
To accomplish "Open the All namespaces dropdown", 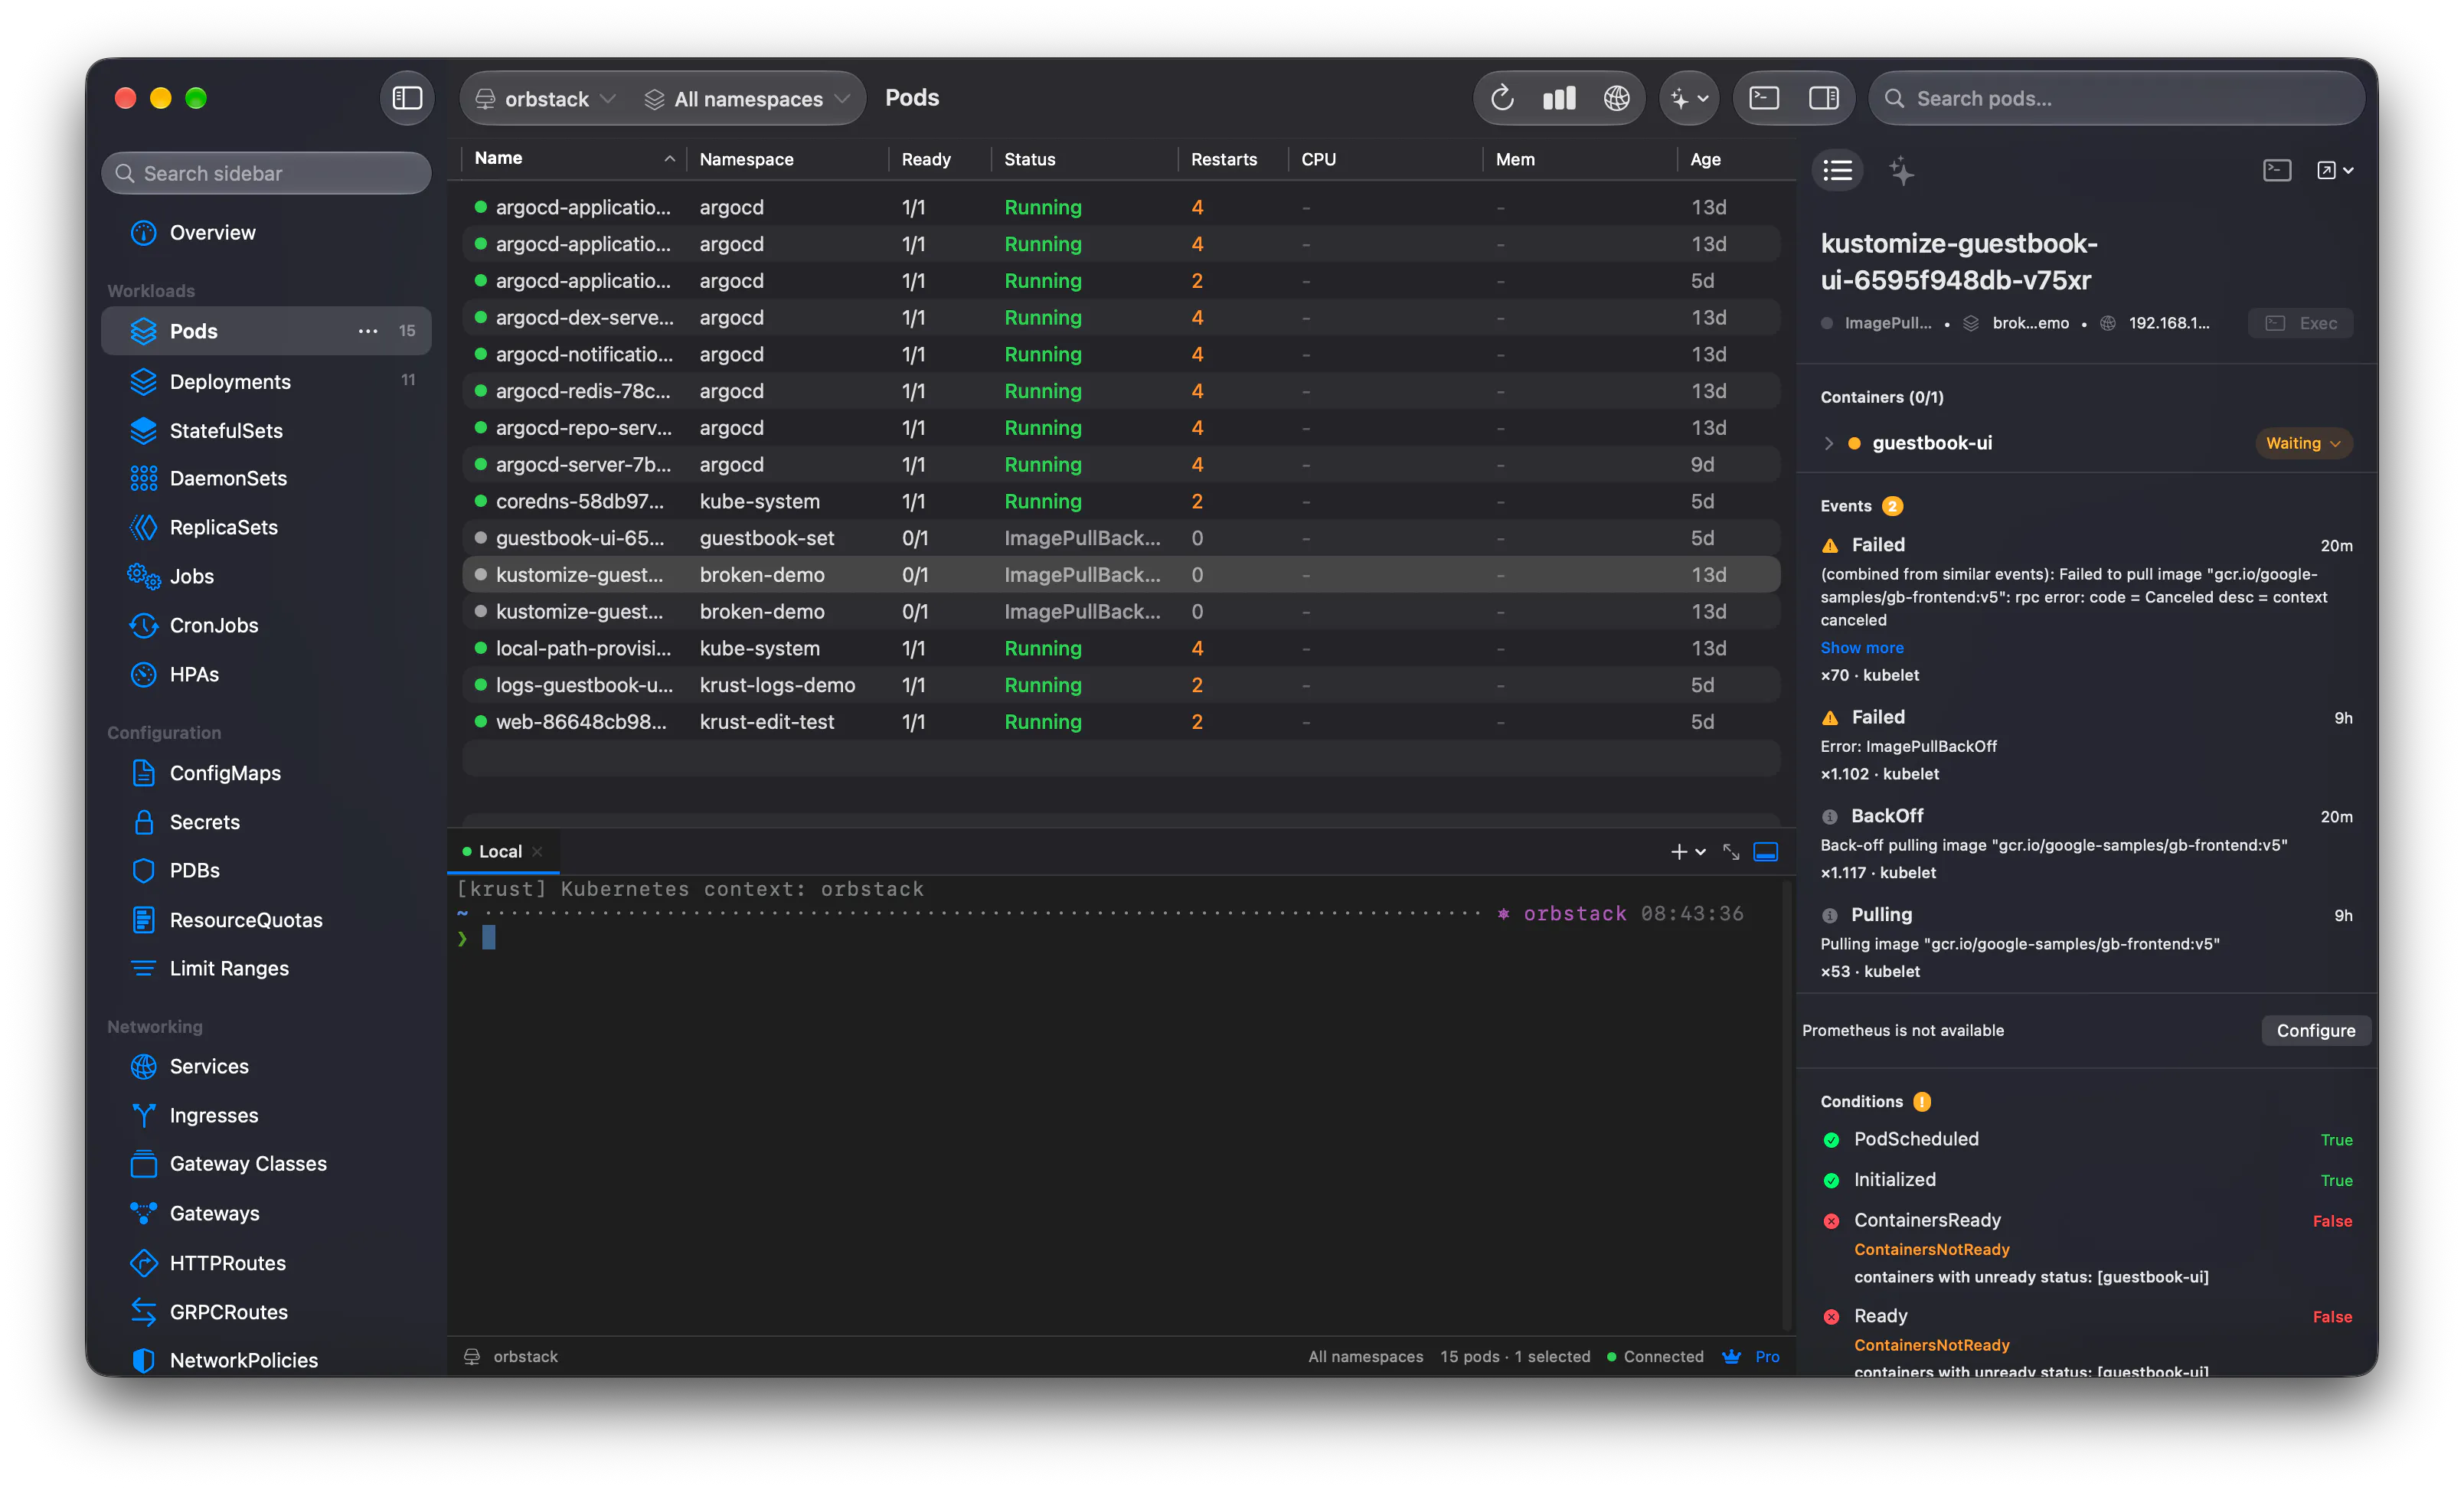I will point(746,99).
